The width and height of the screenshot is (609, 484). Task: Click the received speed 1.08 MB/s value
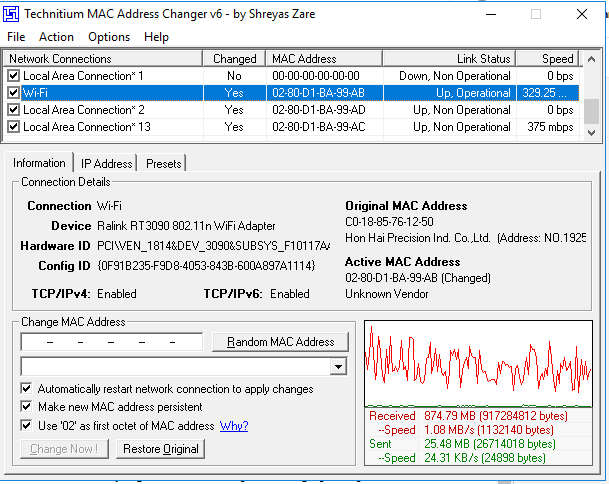(489, 430)
